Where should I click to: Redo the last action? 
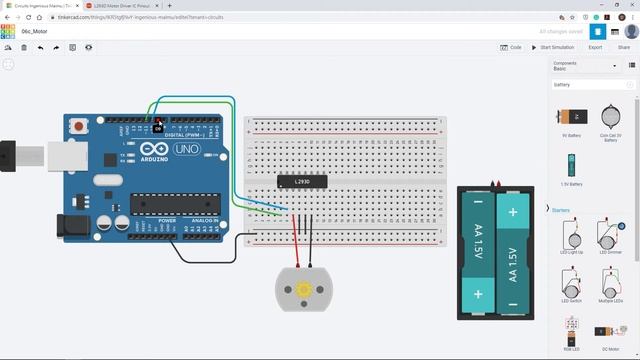tap(56, 48)
